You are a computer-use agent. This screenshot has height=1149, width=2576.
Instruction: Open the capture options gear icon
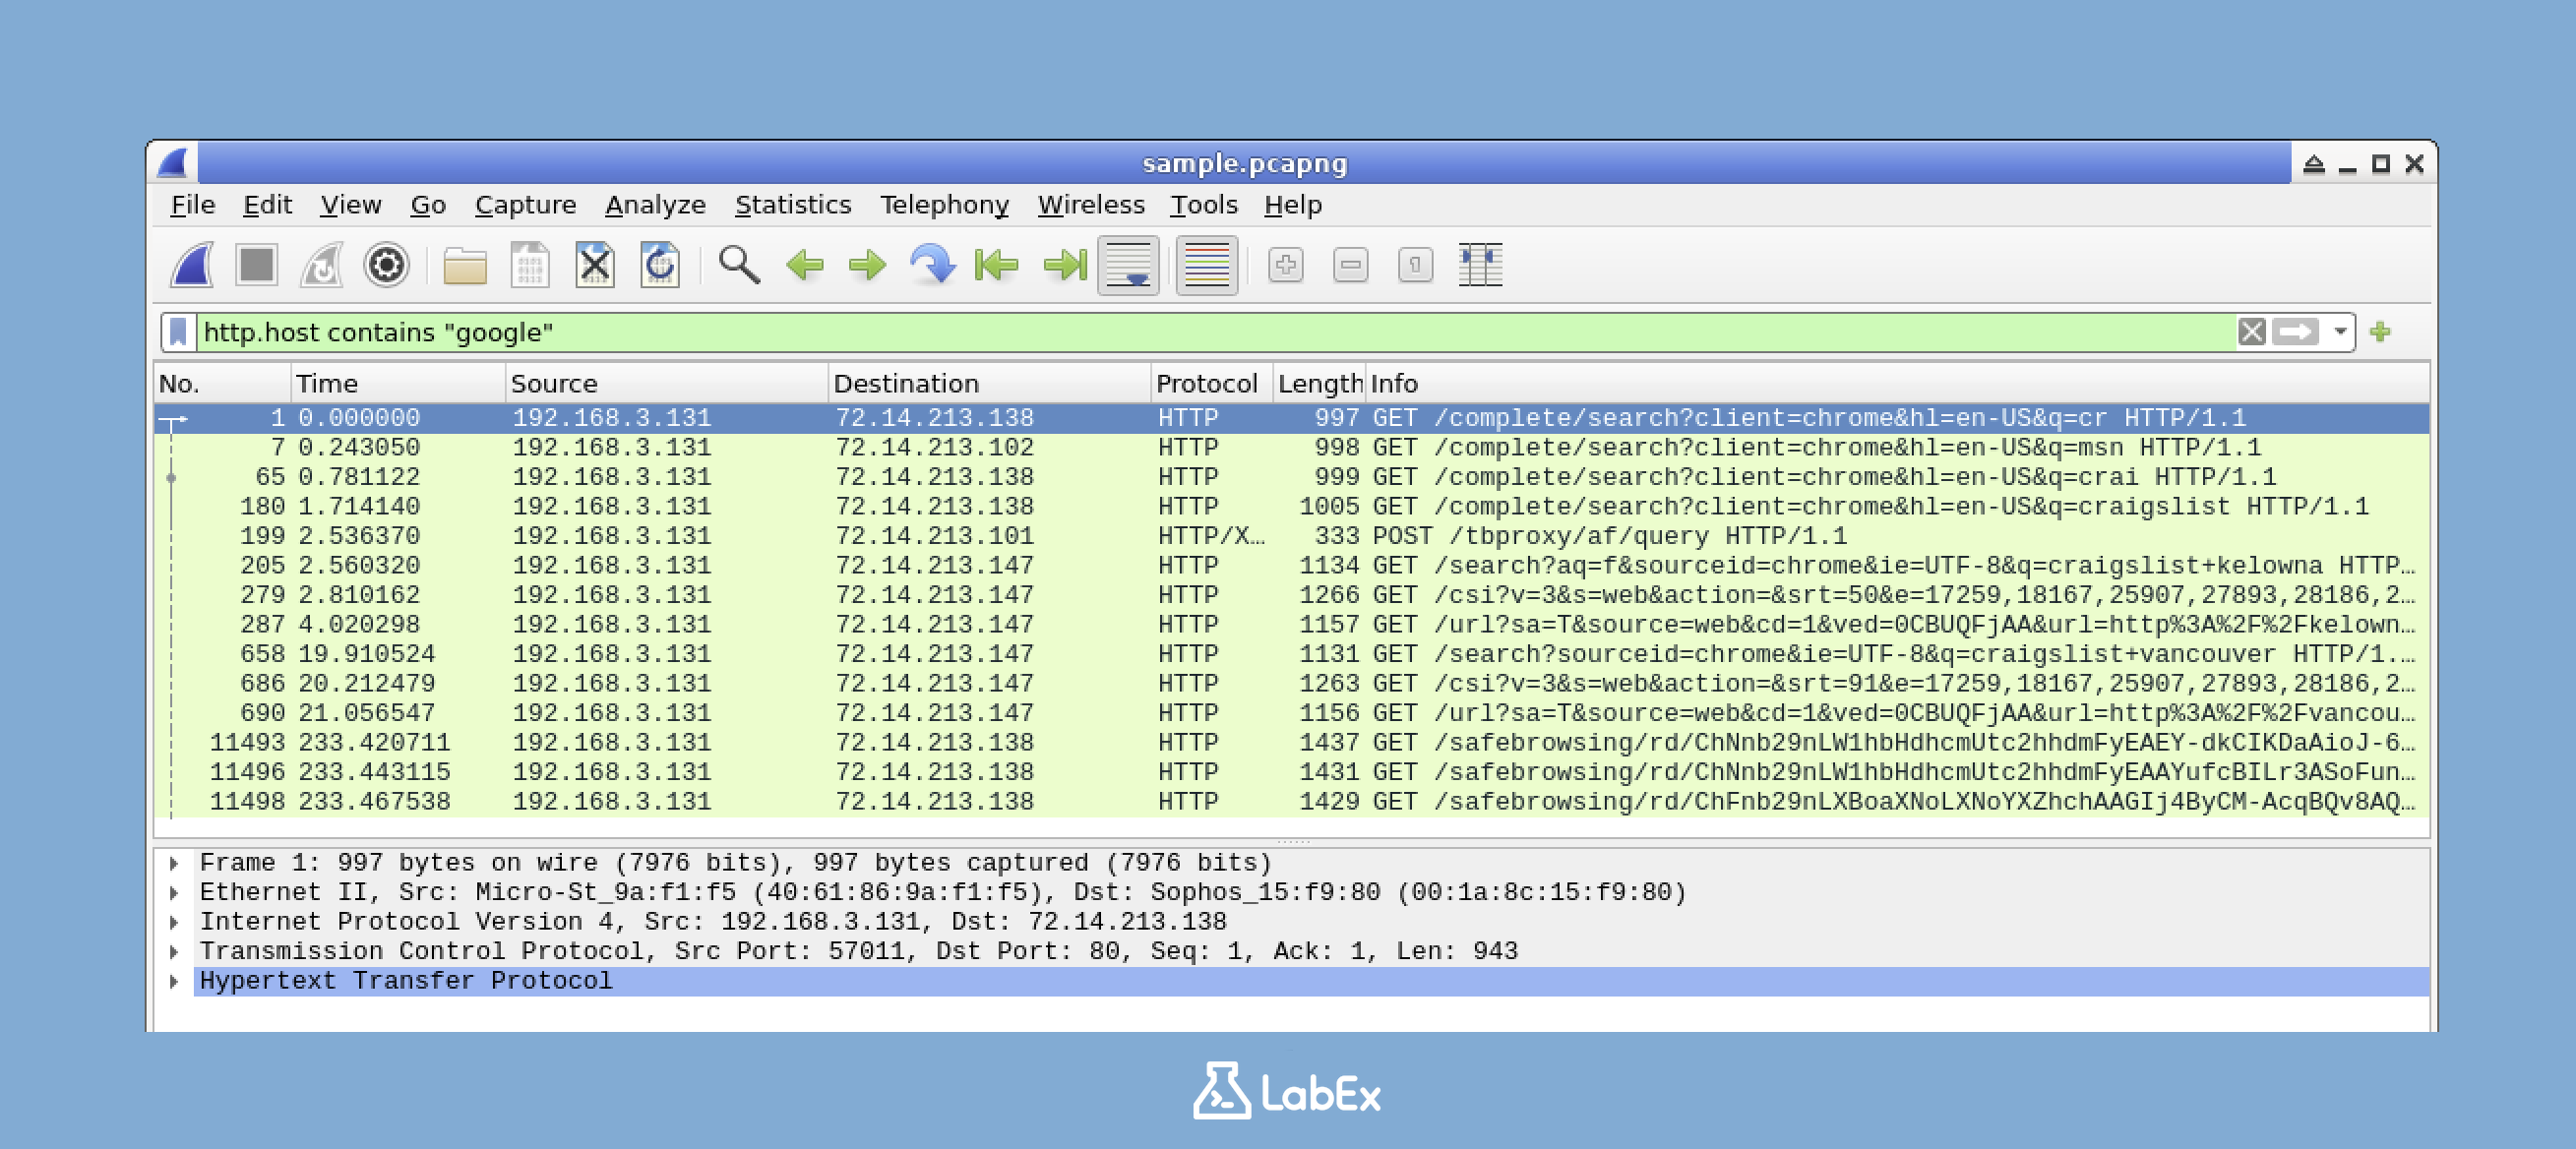point(387,265)
